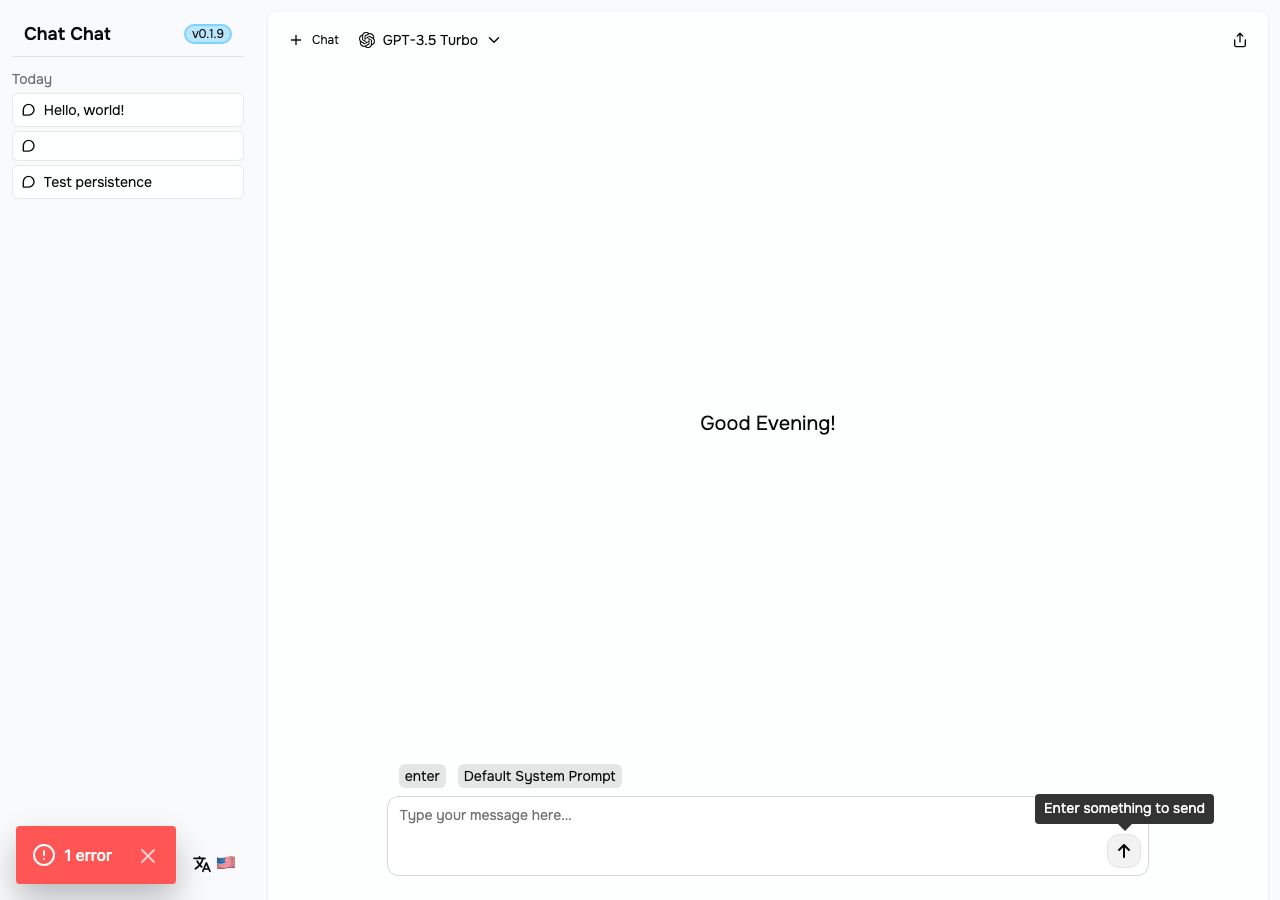Click the GPT-3.5 Turbo model name
The width and height of the screenshot is (1280, 900).
430,40
